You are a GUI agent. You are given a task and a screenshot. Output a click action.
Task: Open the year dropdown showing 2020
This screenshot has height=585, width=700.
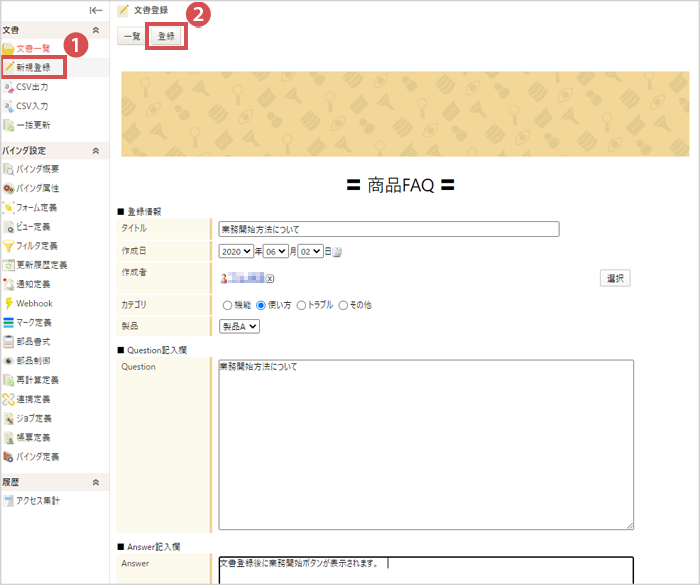point(236,251)
